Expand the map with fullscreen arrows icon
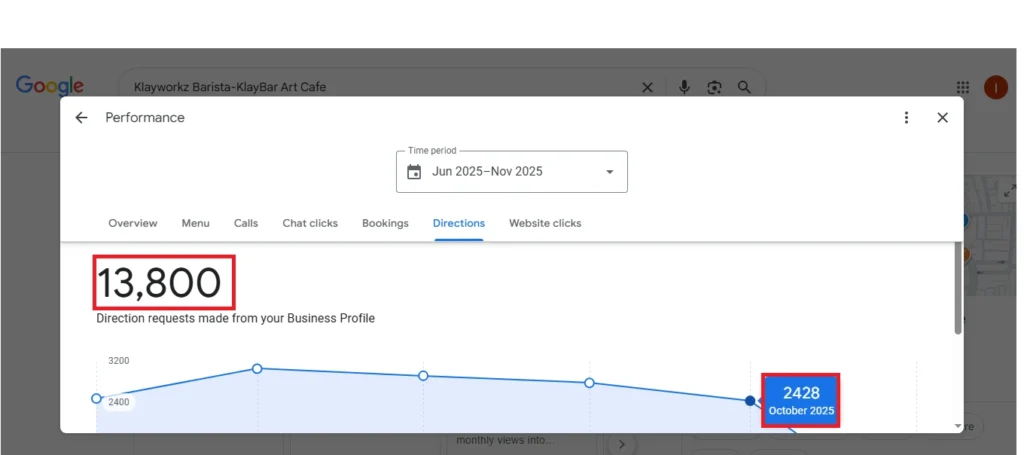The width and height of the screenshot is (1024, 455). coord(1010,191)
